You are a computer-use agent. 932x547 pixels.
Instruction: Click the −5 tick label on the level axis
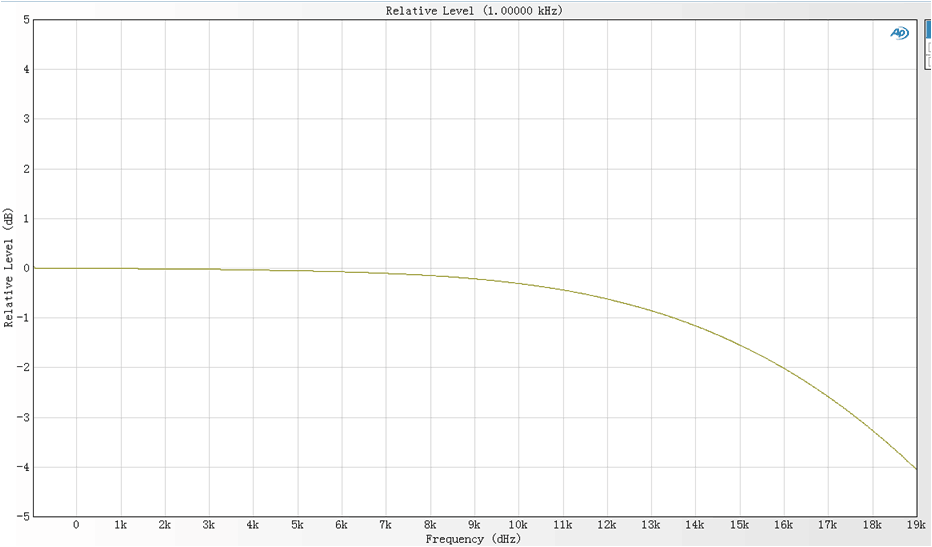pos(22,517)
